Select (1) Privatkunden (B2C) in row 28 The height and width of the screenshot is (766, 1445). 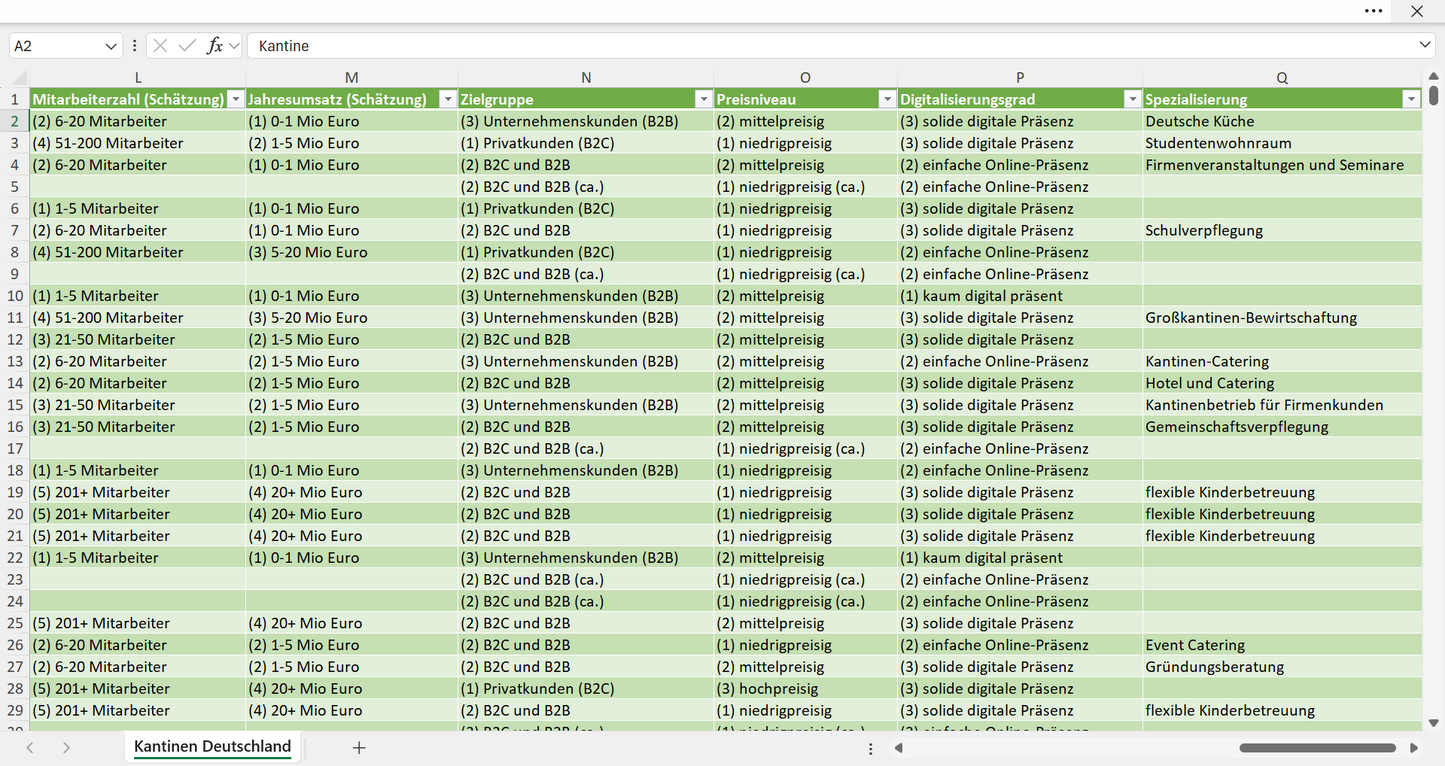(x=586, y=689)
